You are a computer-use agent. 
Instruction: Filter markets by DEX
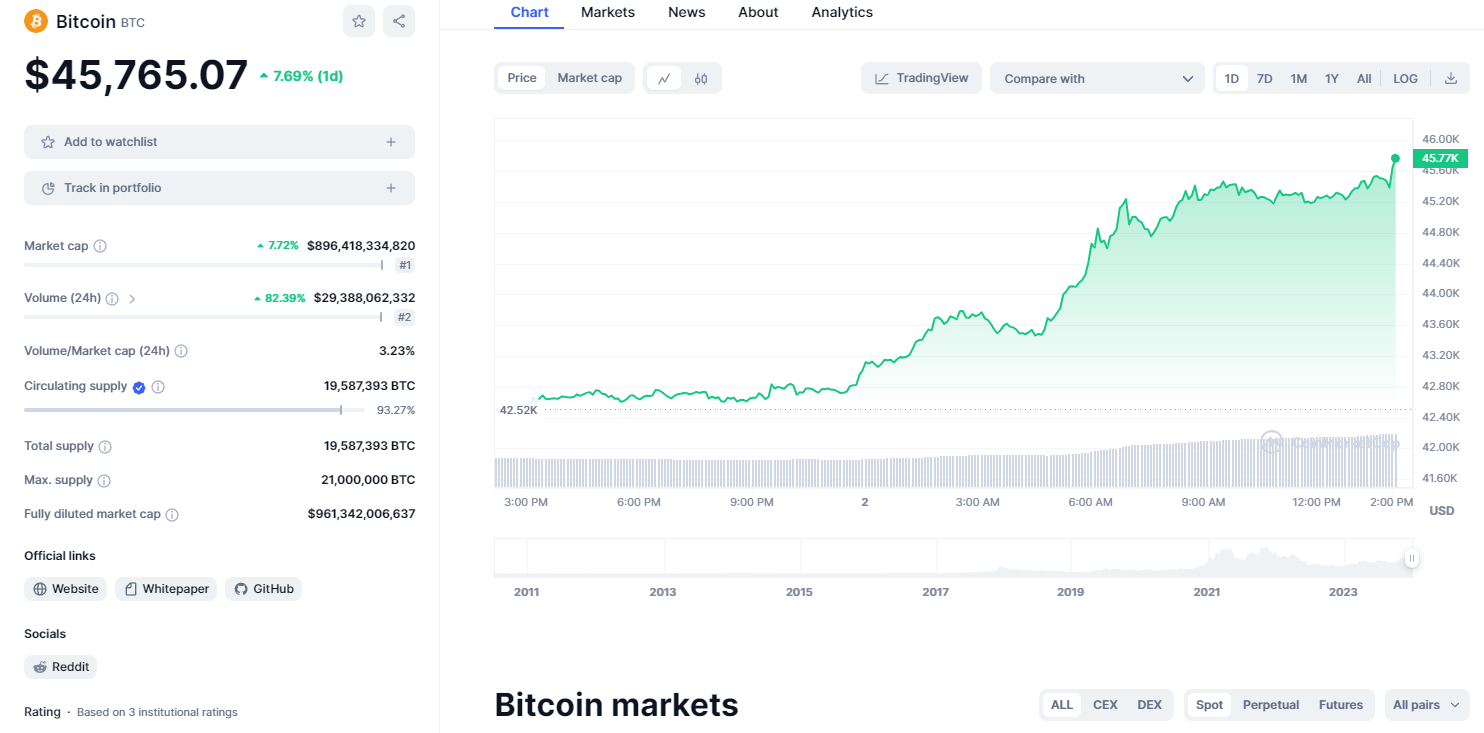point(1150,705)
